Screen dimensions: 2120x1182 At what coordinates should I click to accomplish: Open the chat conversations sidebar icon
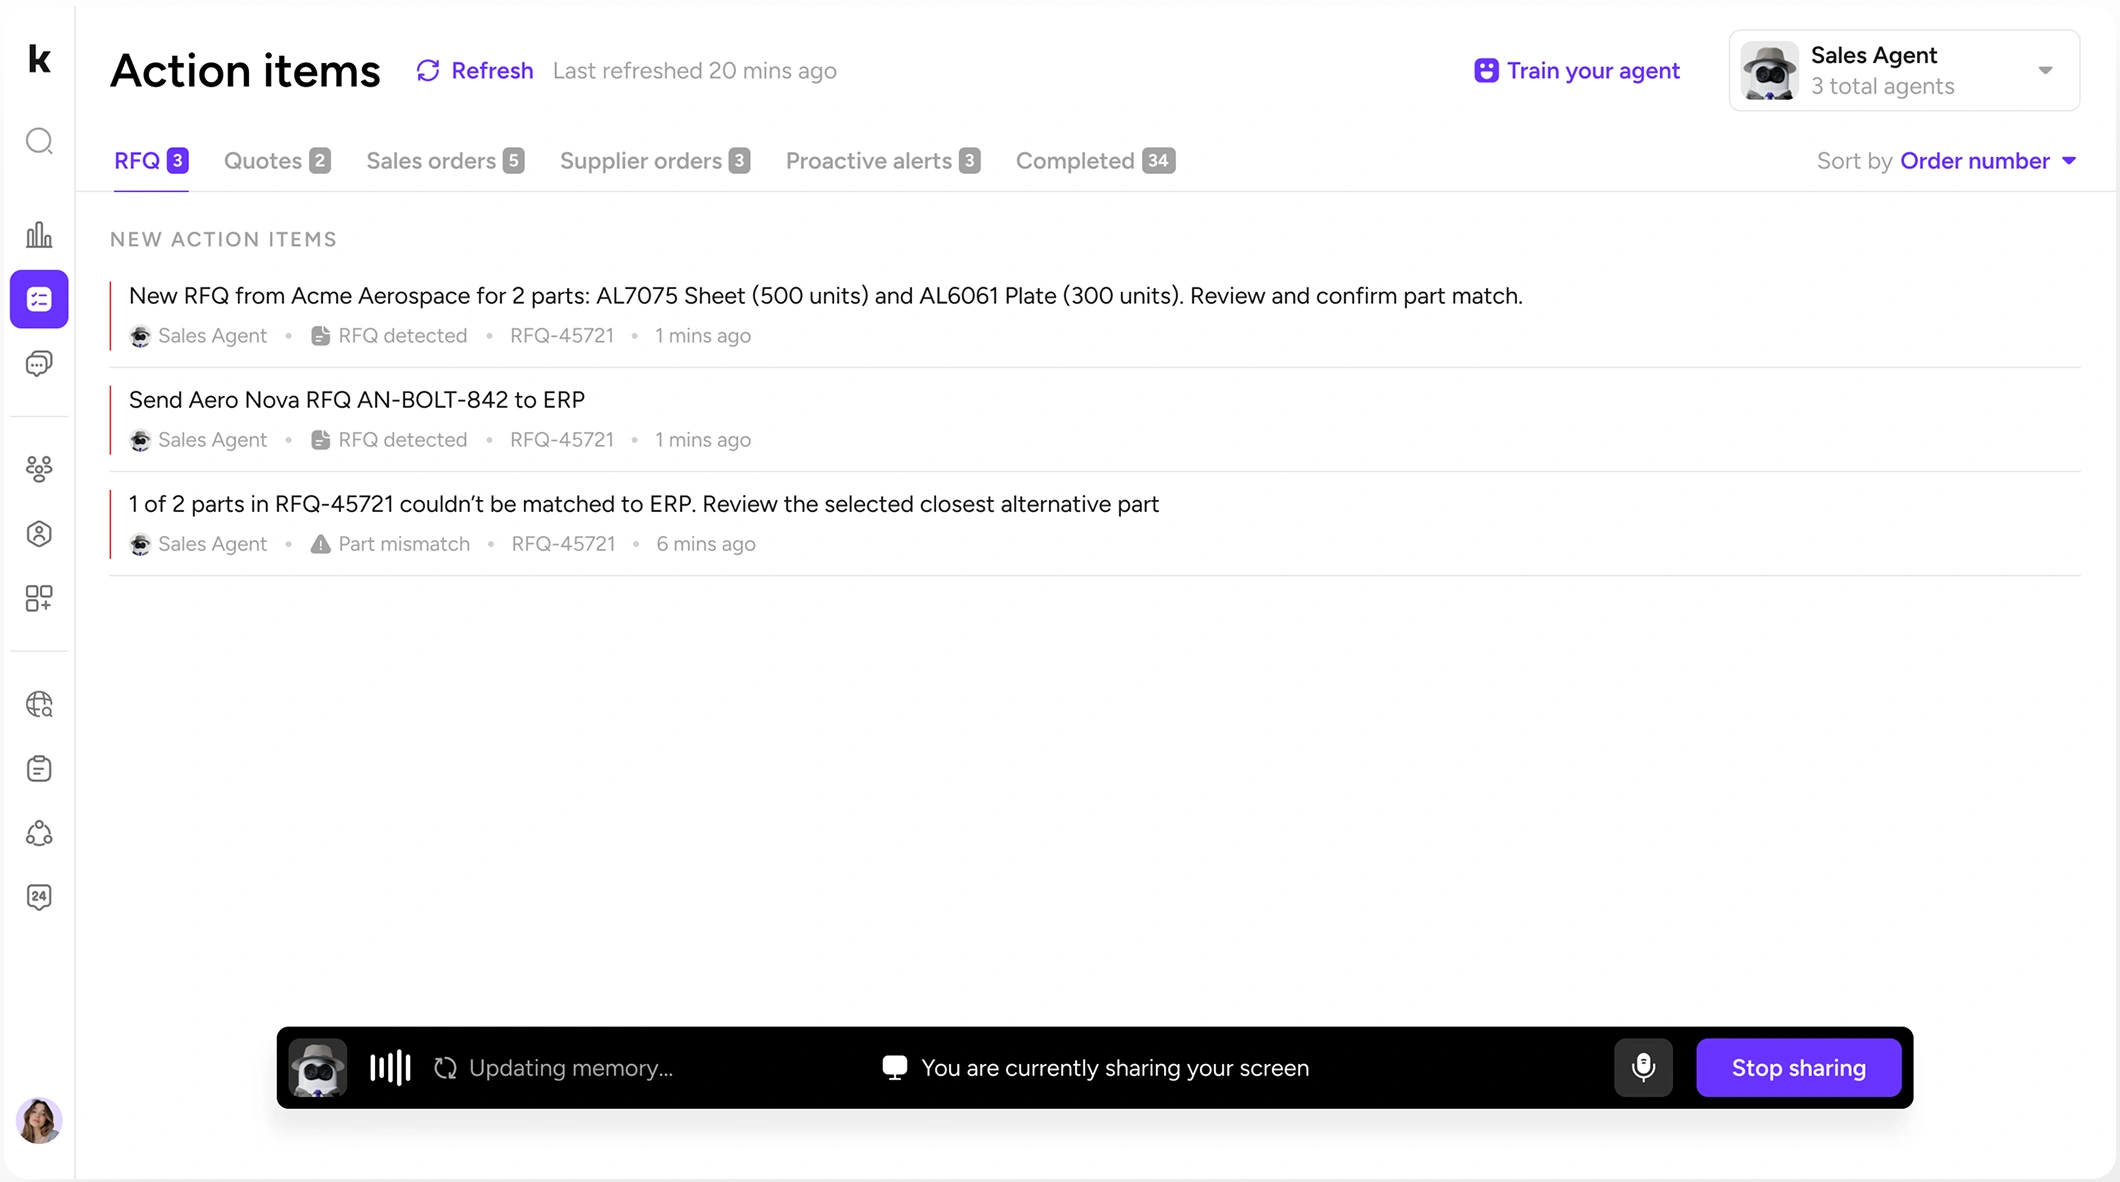39,364
